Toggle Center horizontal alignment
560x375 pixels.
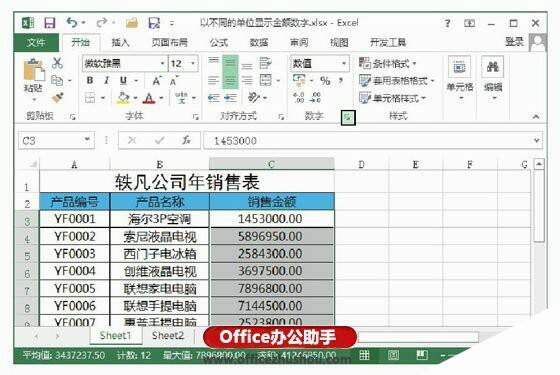tap(230, 80)
